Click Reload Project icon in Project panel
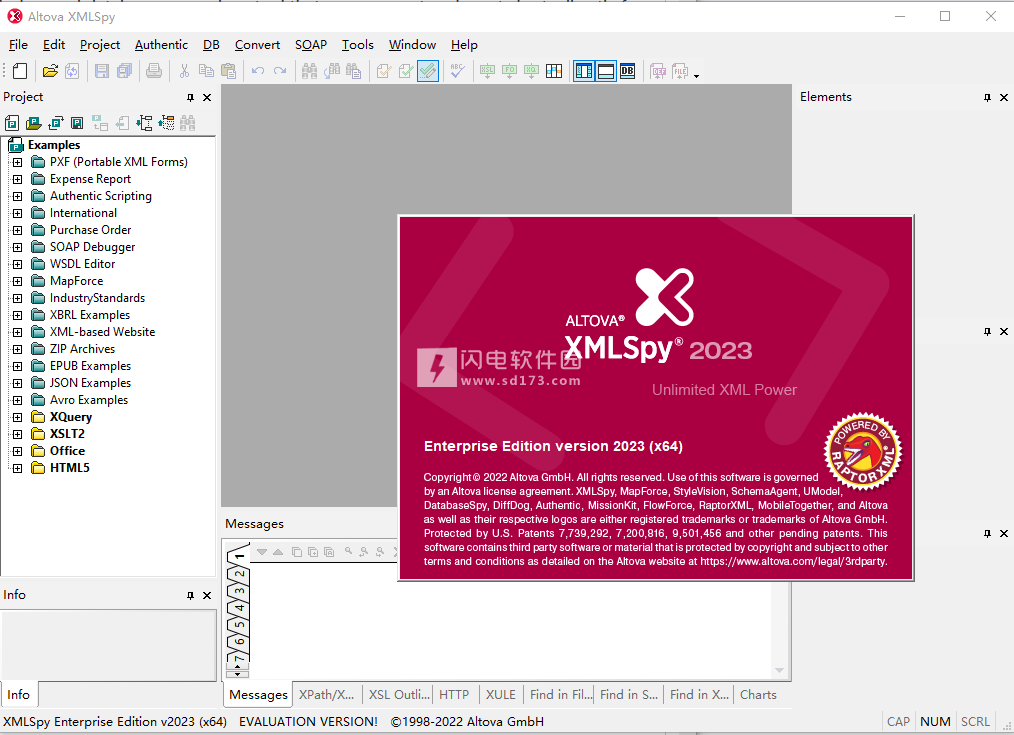This screenshot has height=735, width=1014. point(56,123)
